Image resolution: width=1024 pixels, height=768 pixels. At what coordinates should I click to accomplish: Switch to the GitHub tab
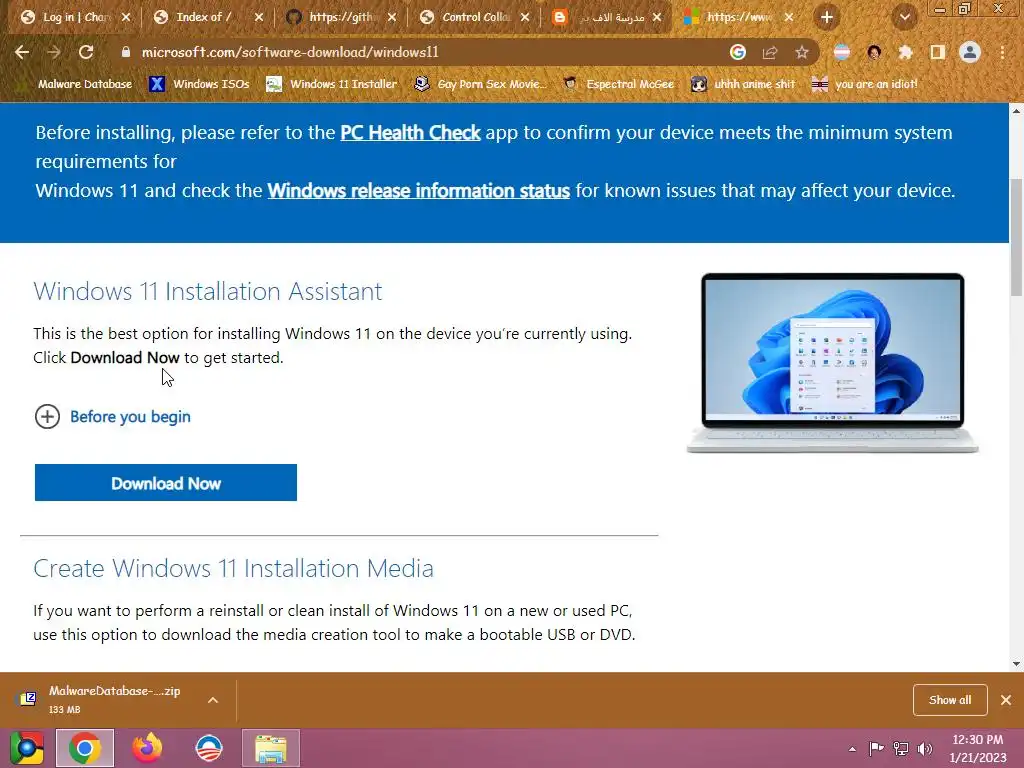[x=342, y=17]
